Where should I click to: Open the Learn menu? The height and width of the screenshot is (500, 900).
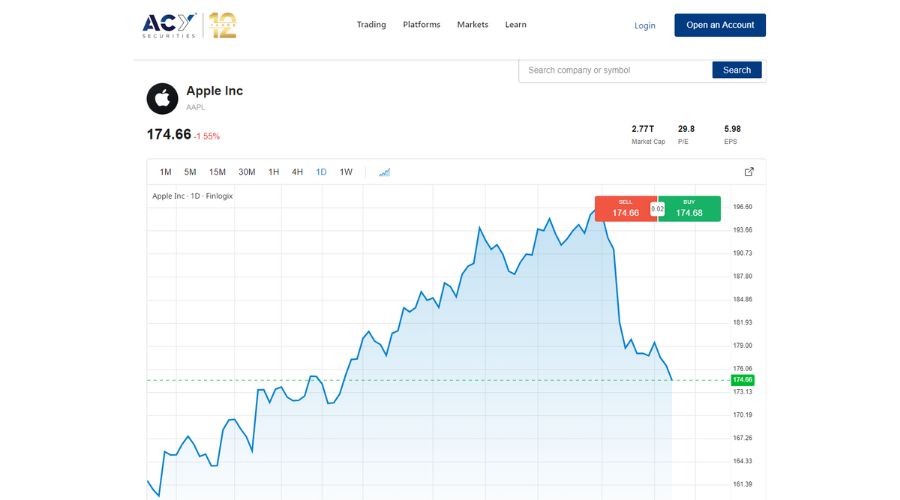click(x=516, y=25)
